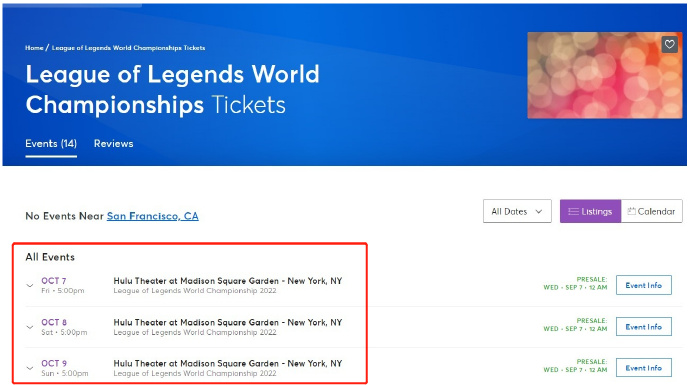Click League of Legends World Championships Tickets breadcrumb
The width and height of the screenshot is (690, 385).
[128, 48]
